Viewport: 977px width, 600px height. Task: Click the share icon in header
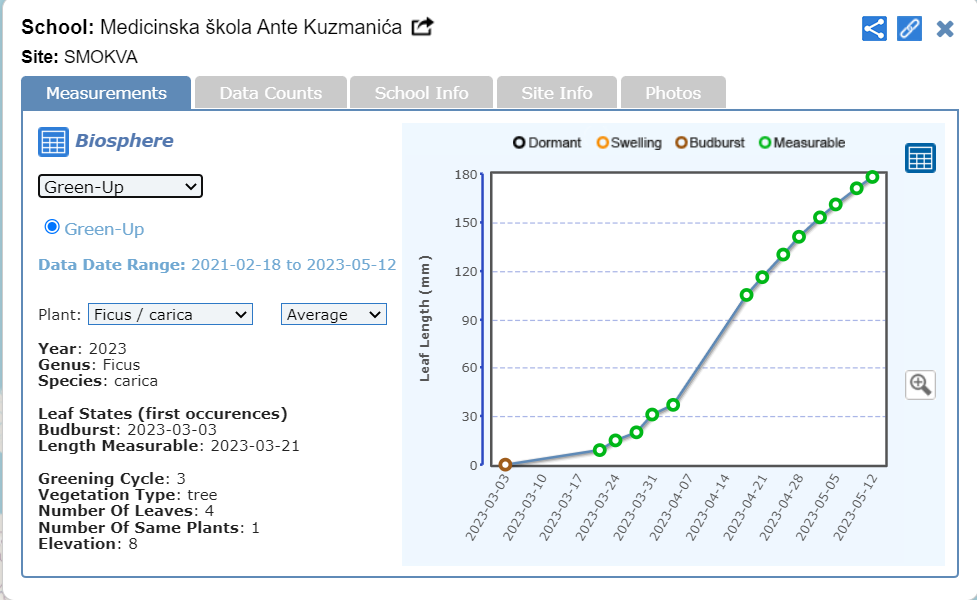click(874, 28)
